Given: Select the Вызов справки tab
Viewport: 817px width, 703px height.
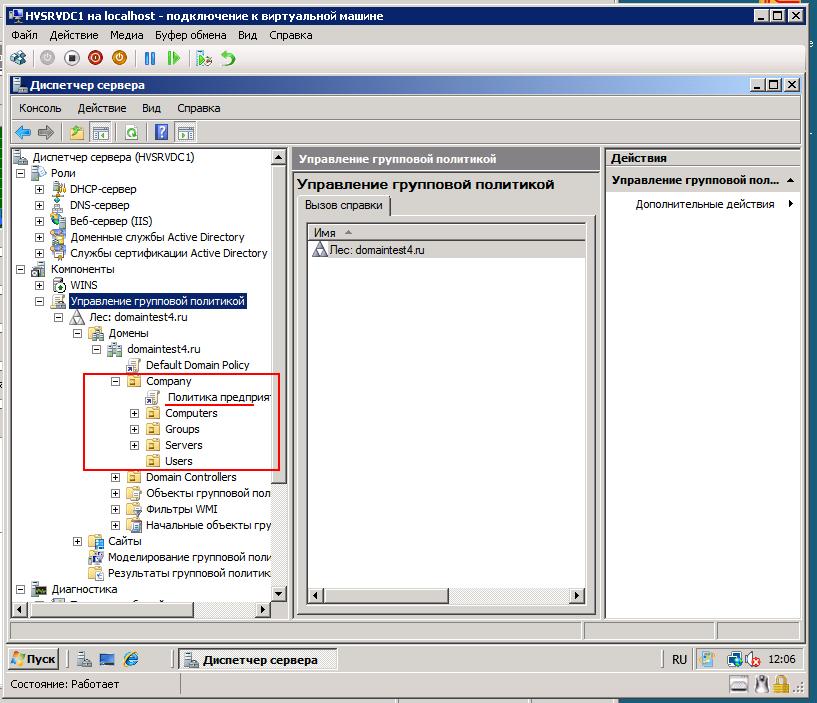Looking at the screenshot, I should tap(344, 205).
